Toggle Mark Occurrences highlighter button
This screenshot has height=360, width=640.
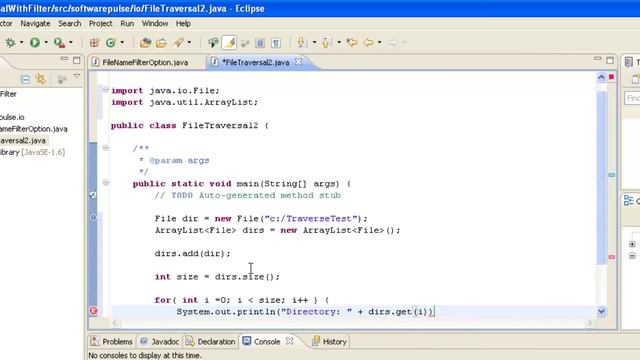point(229,42)
